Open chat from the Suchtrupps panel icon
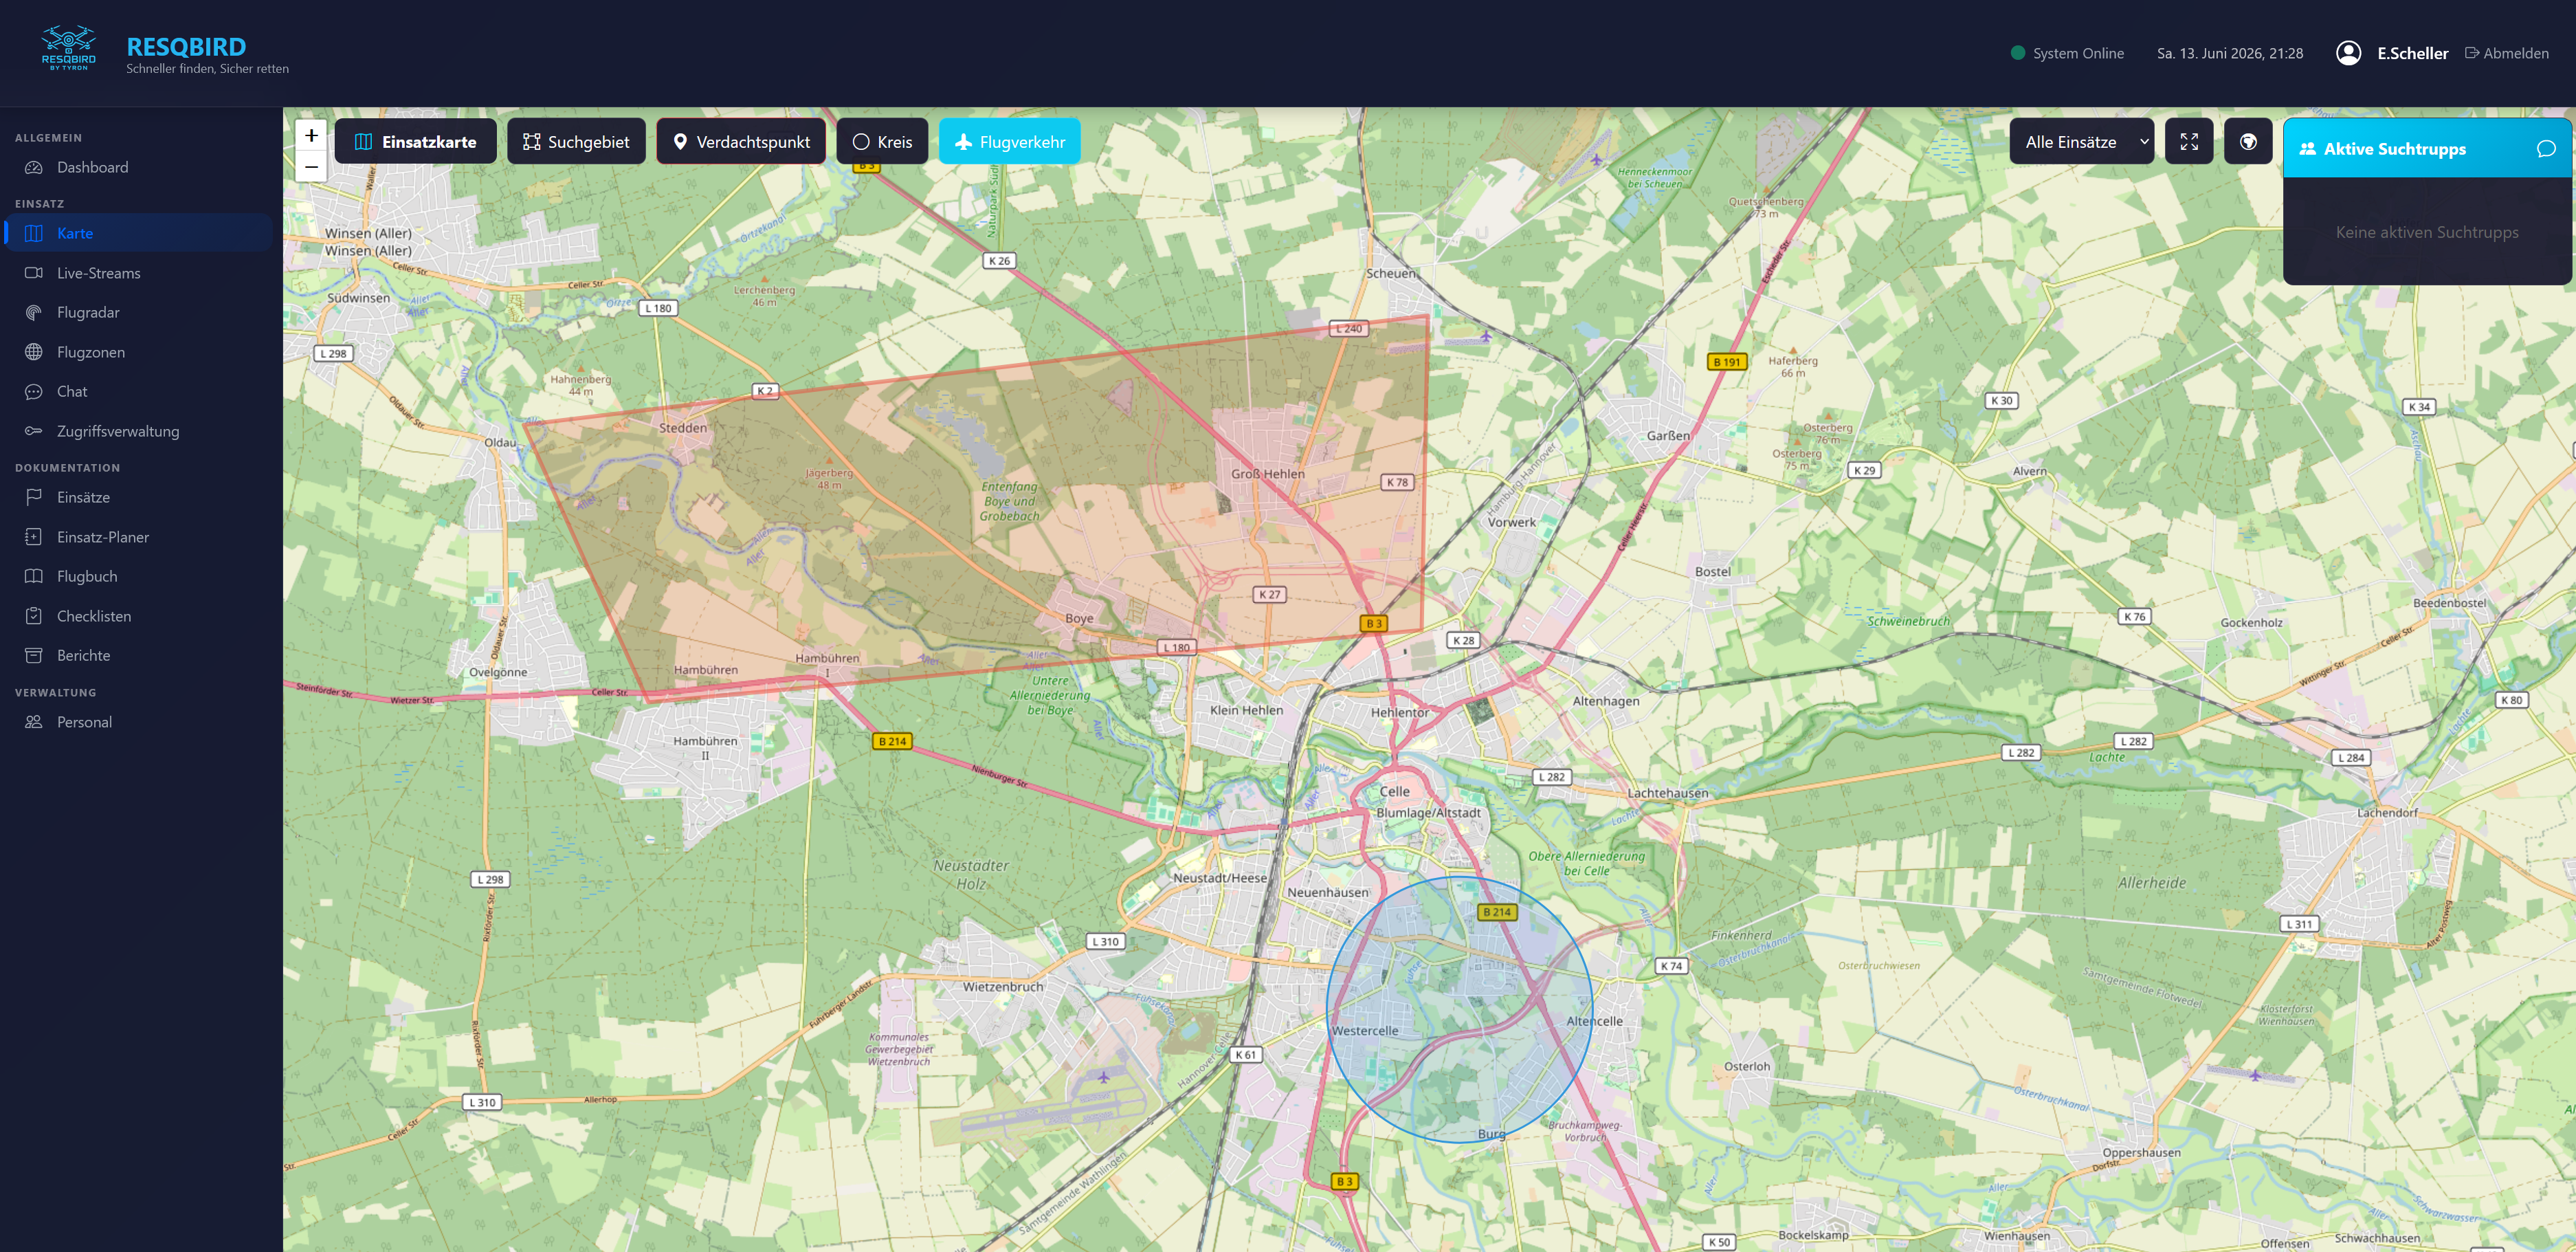 click(x=2546, y=149)
